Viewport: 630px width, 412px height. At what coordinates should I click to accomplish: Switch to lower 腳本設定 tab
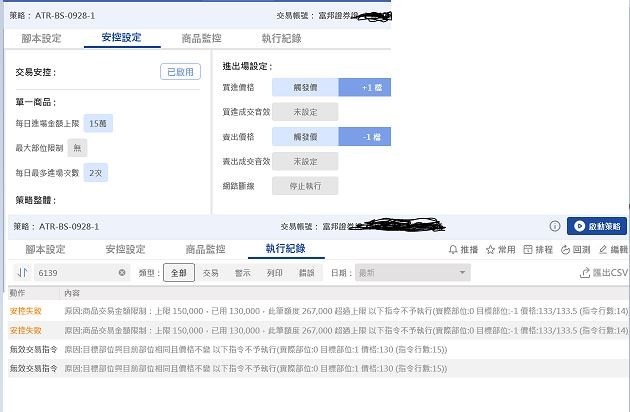pyautogui.click(x=45, y=250)
